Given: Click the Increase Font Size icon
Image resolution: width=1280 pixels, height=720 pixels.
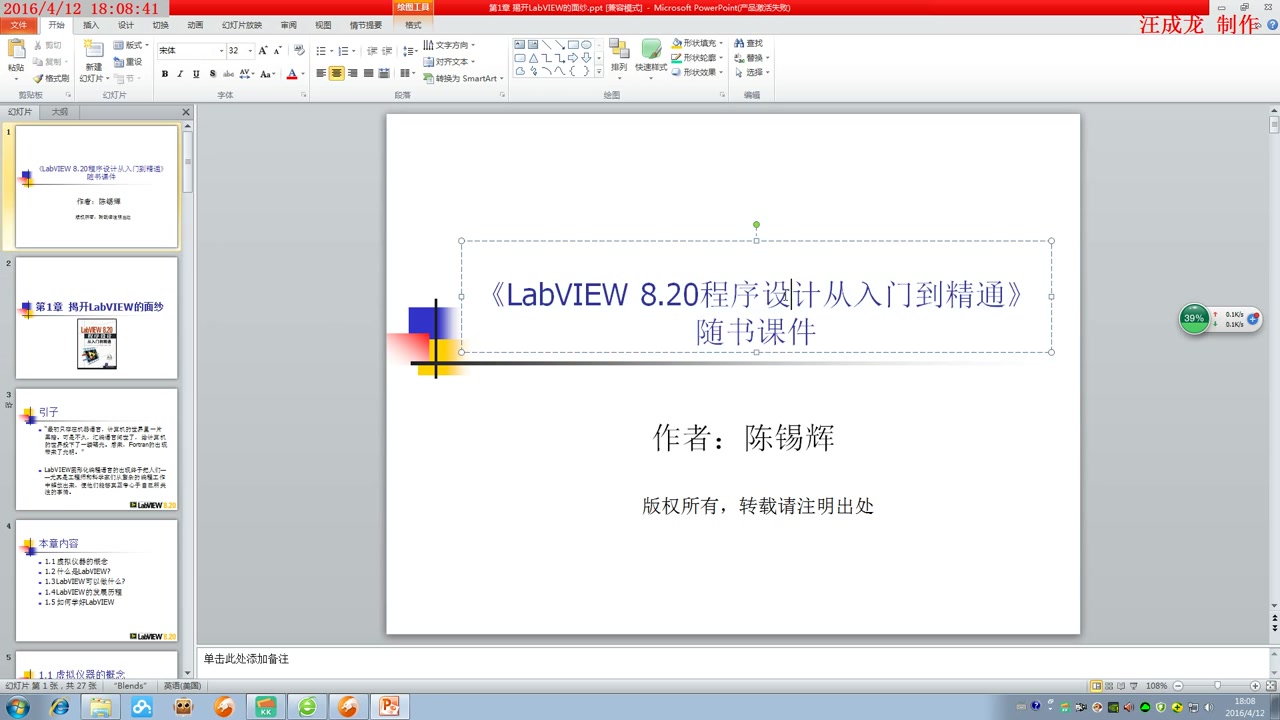Looking at the screenshot, I should coord(263,50).
